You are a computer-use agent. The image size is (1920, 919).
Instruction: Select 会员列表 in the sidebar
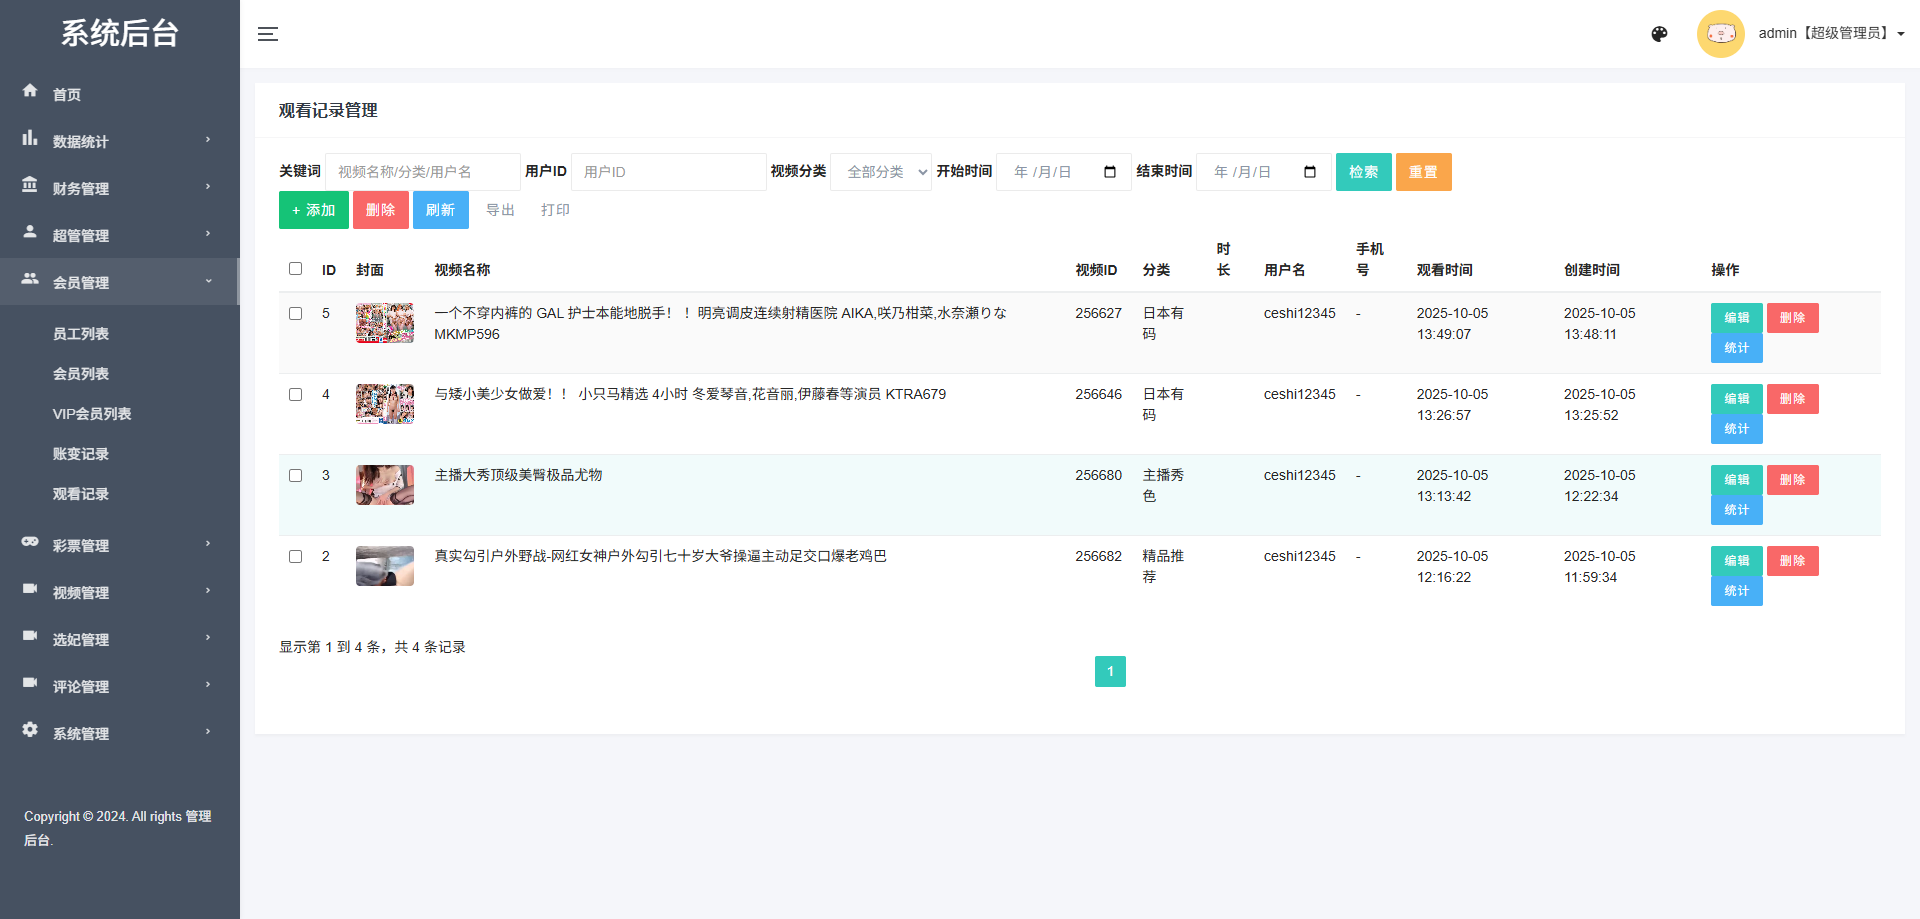[81, 373]
